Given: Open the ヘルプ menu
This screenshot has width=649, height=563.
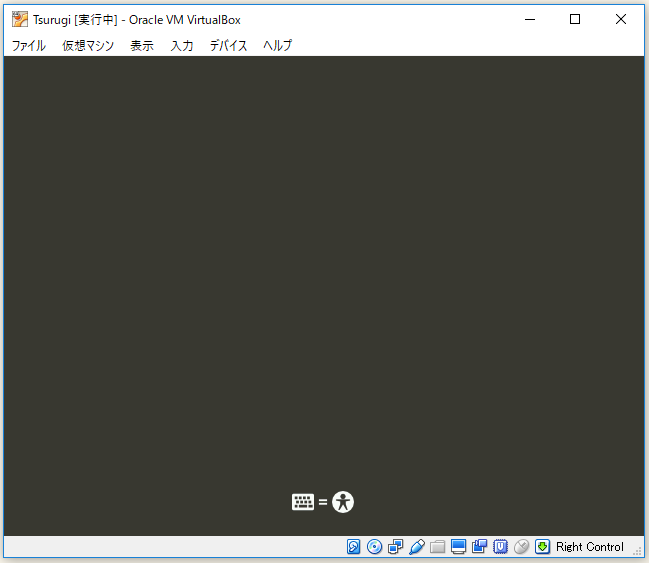Looking at the screenshot, I should [277, 45].
